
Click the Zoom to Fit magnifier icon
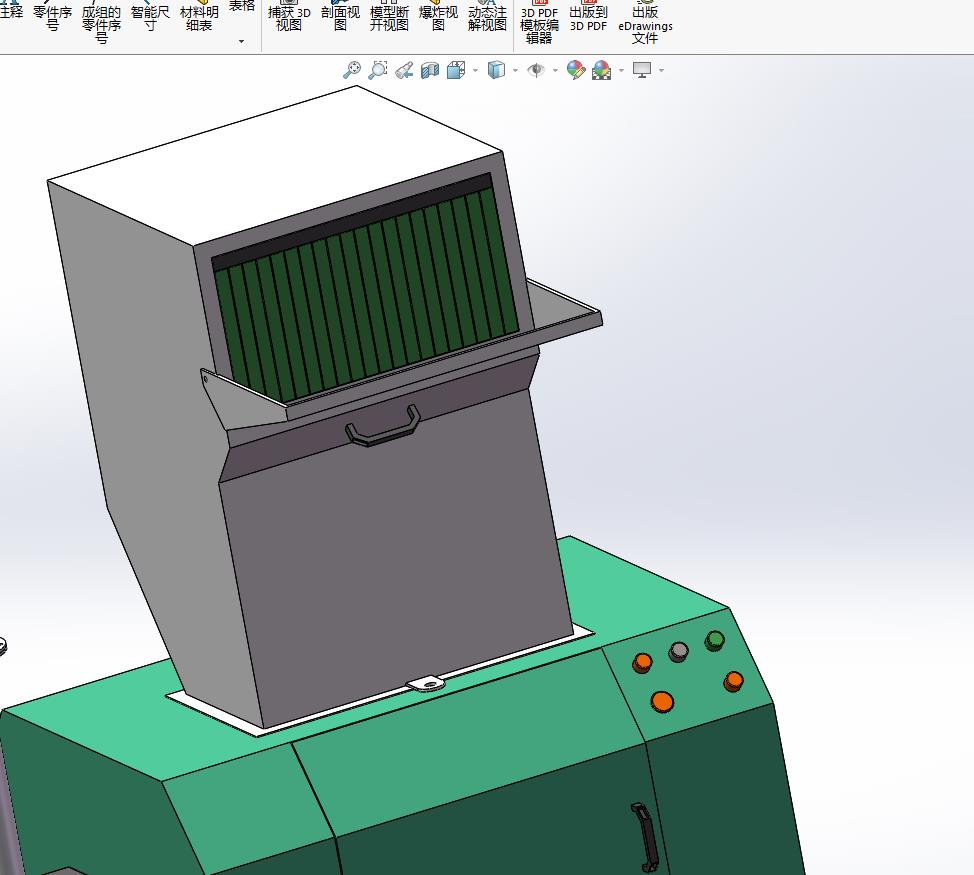point(352,70)
